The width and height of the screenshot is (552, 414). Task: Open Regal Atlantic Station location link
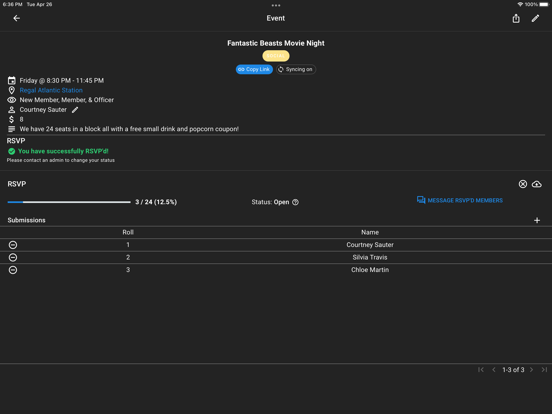[51, 90]
